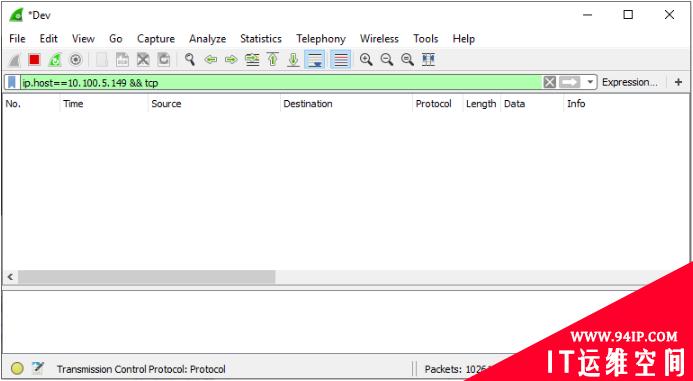
Task: Click the resize columns icon
Action: pyautogui.click(x=428, y=59)
